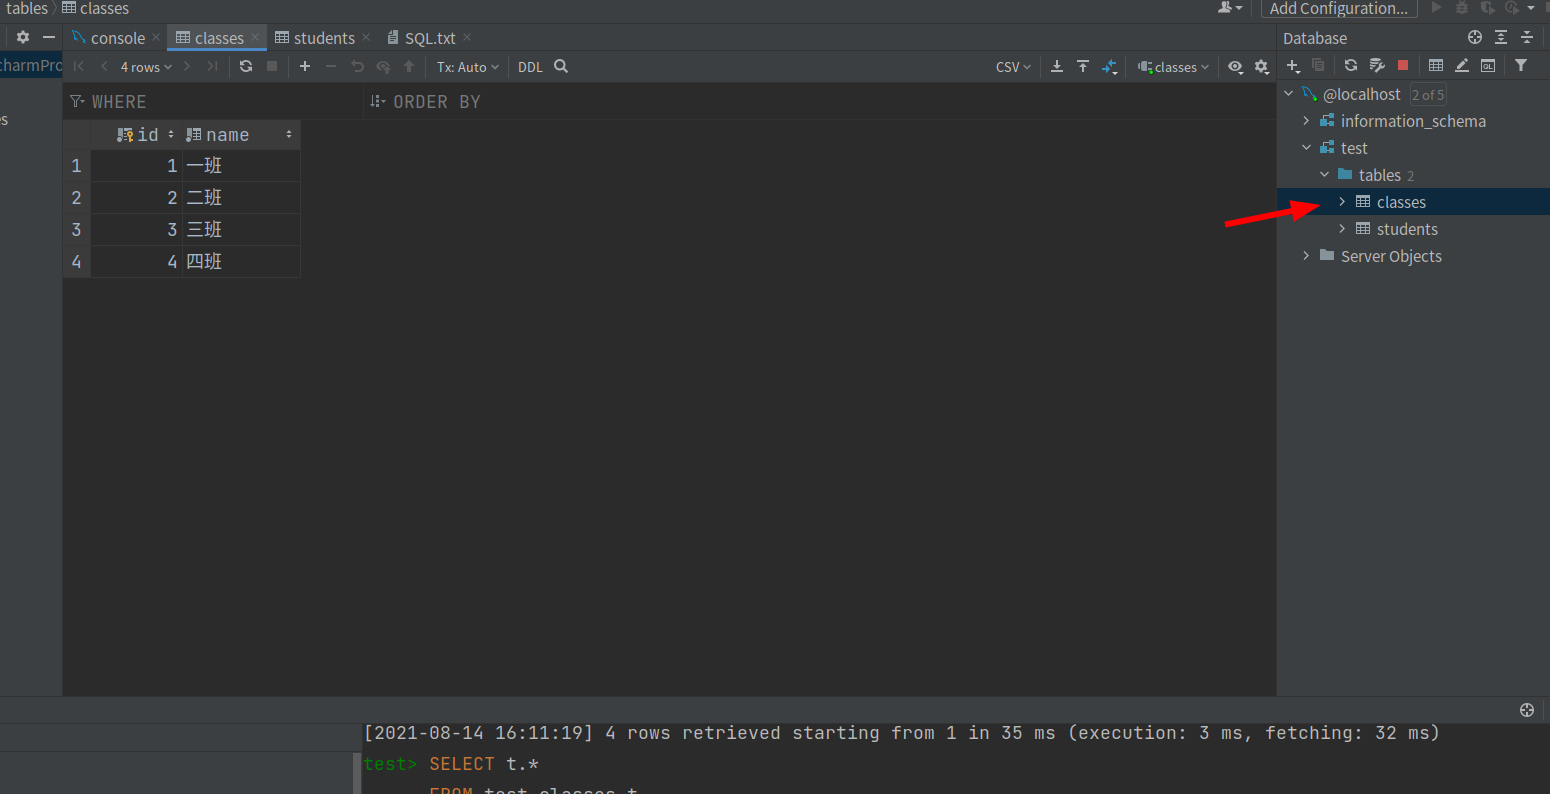Image resolution: width=1550 pixels, height=794 pixels.
Task: Expand the students table node
Action: [x=1342, y=229]
